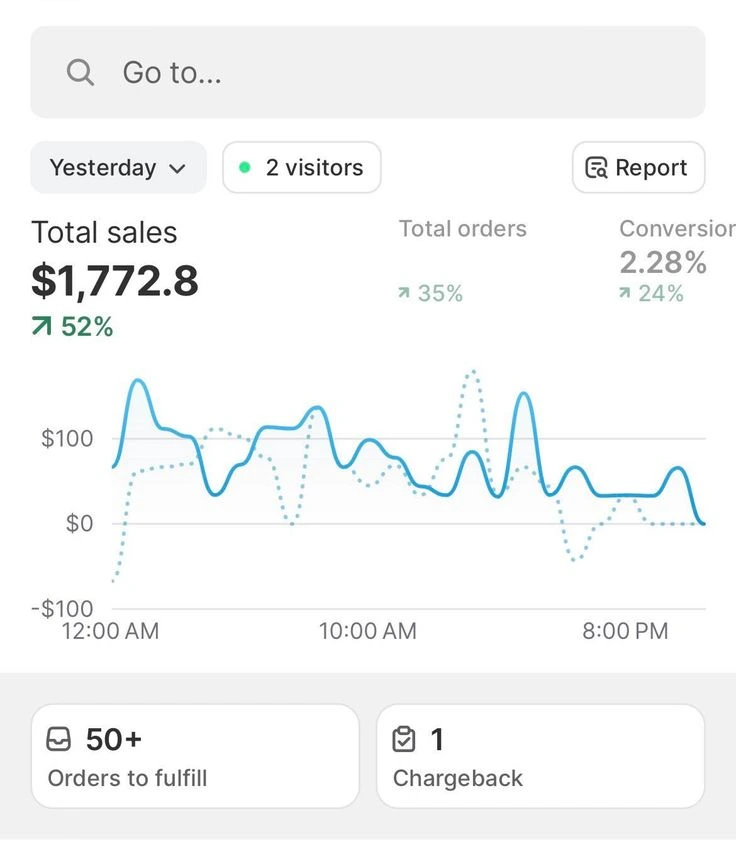Open the Chargeback card
This screenshot has height=842, width=736.
[x=540, y=756]
